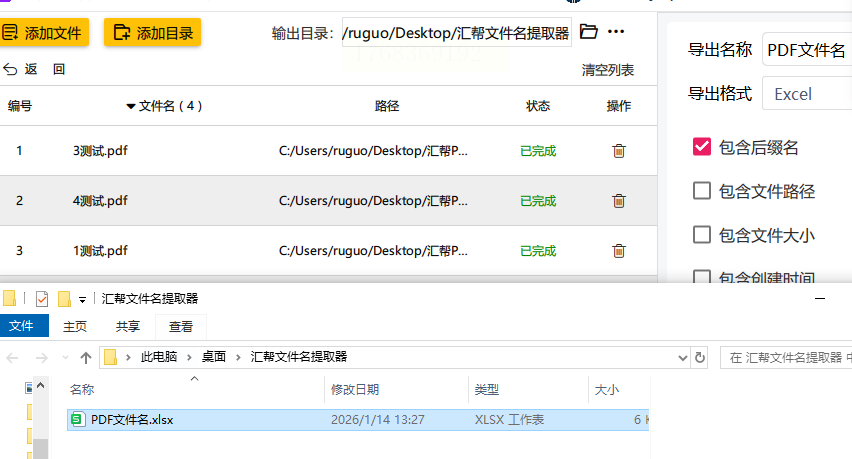The height and width of the screenshot is (459, 852).
Task: Enable the 包含文件路径 checkbox
Action: click(701, 191)
